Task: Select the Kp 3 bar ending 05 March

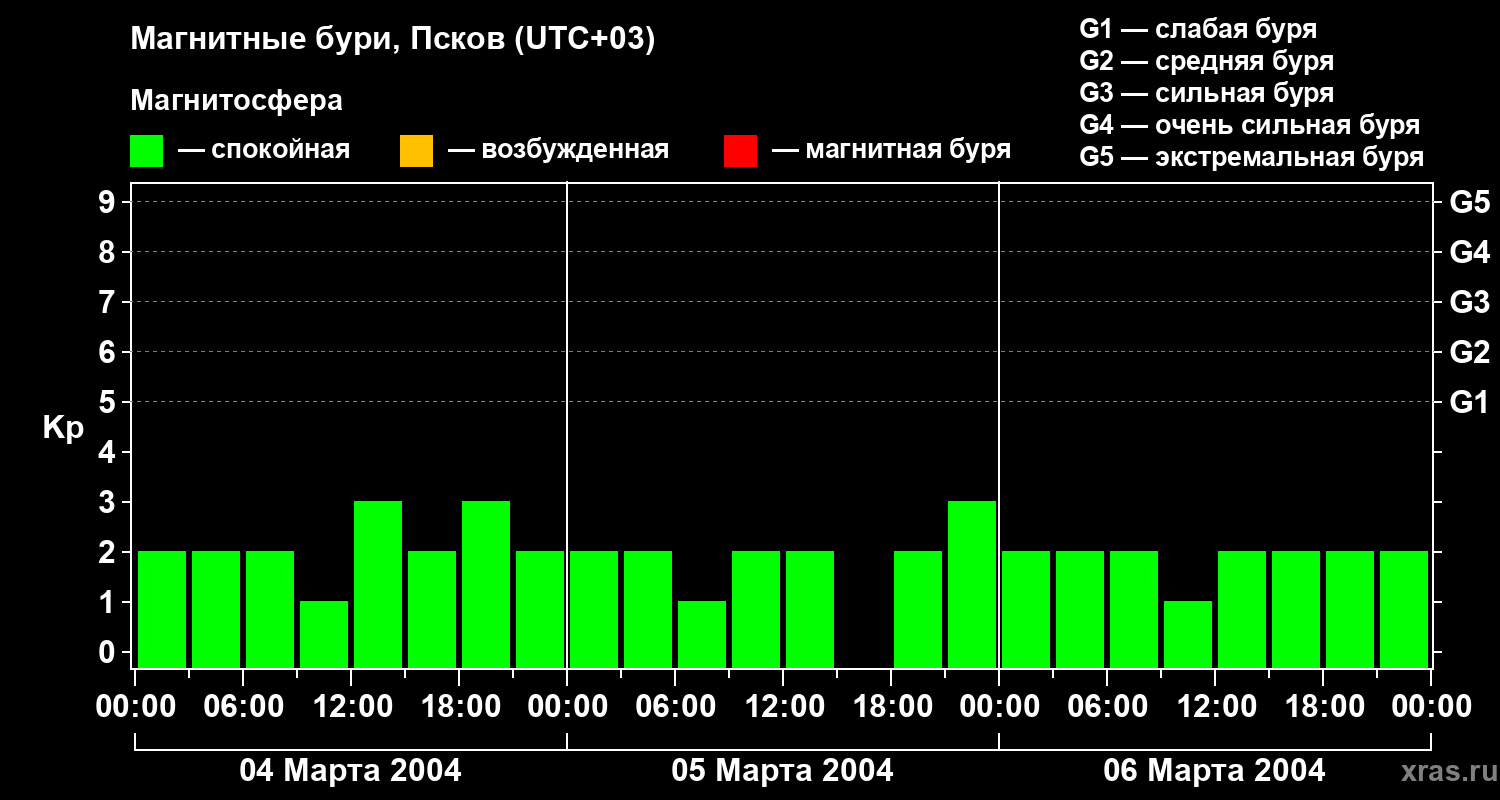Action: [972, 584]
